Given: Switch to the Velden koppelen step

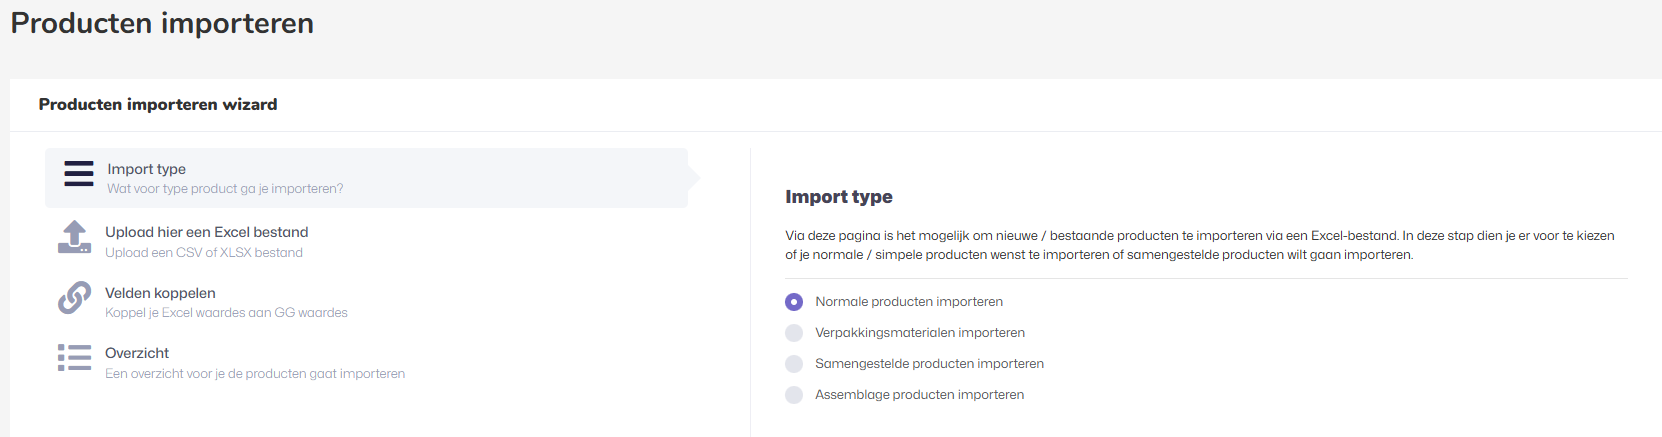Looking at the screenshot, I should (x=160, y=293).
